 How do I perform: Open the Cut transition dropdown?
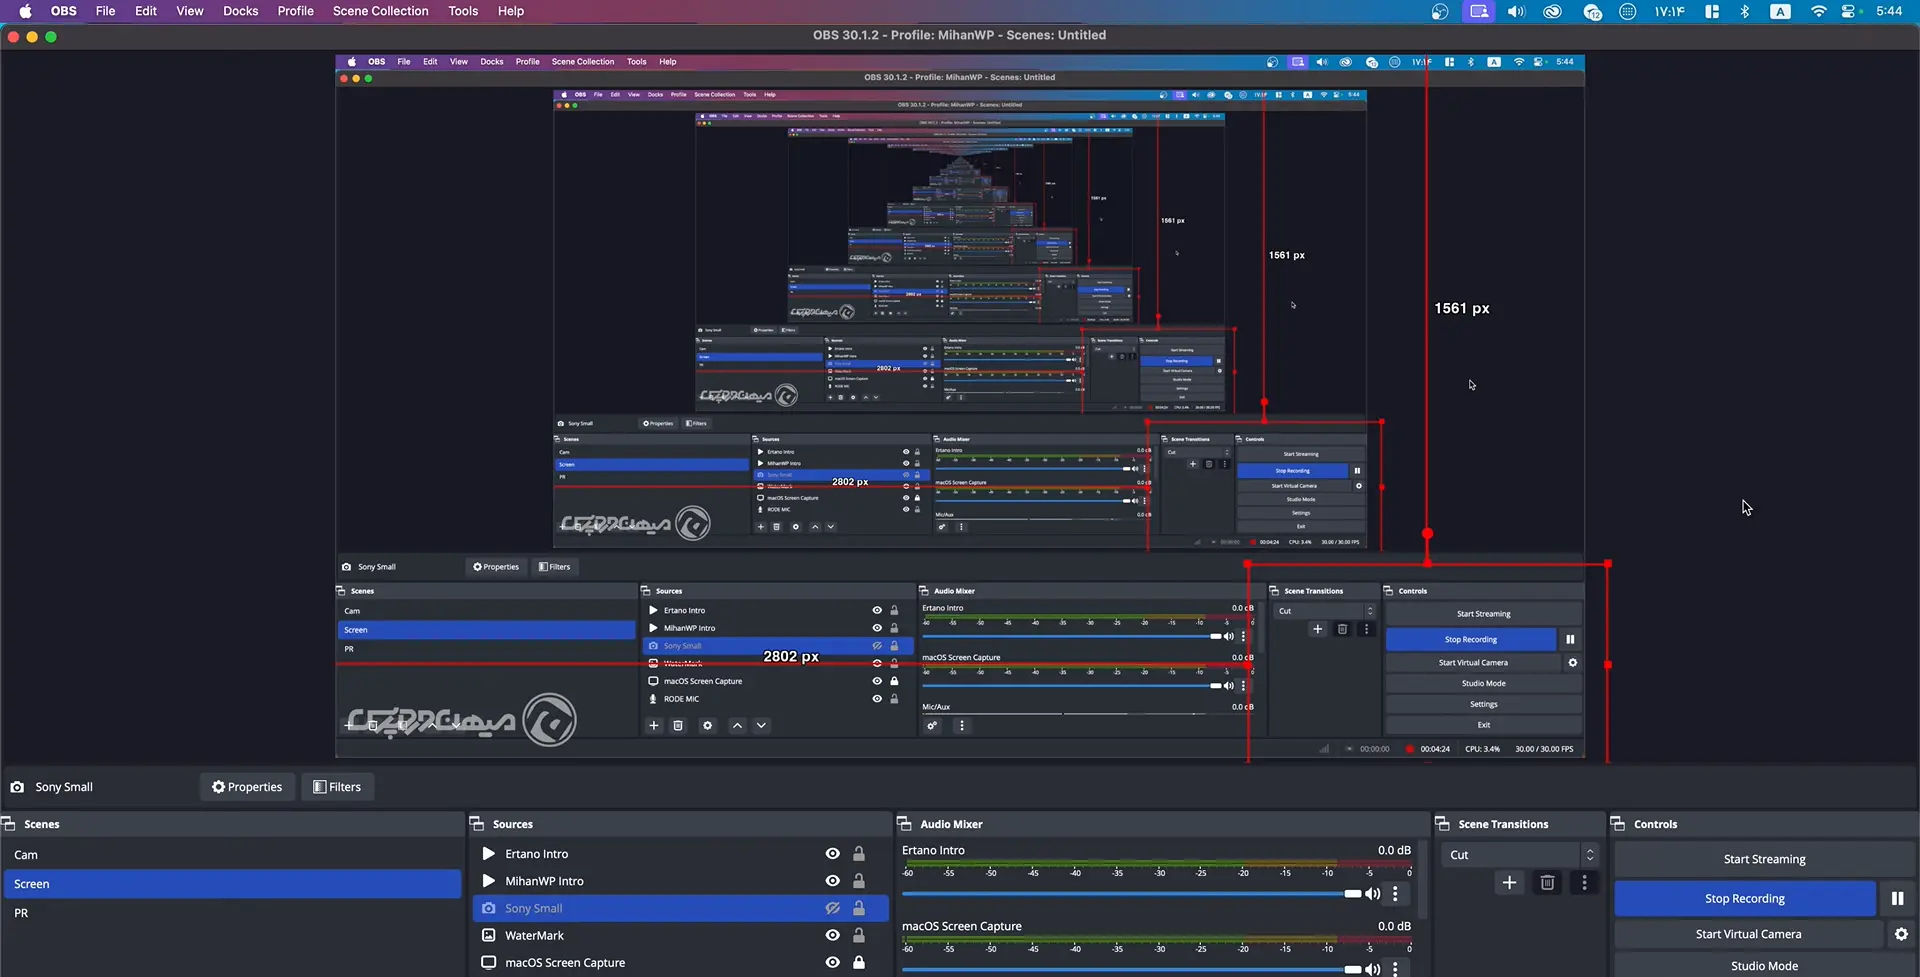[x=1518, y=855]
